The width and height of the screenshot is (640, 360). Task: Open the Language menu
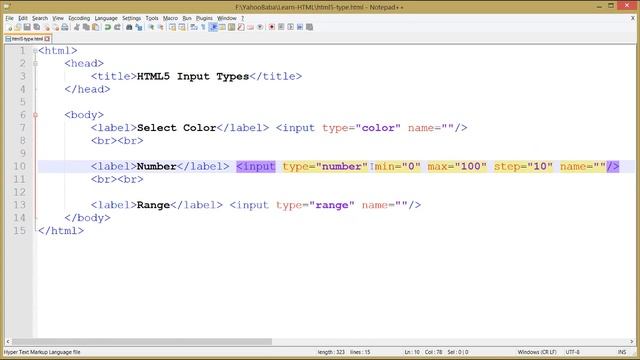click(106, 18)
